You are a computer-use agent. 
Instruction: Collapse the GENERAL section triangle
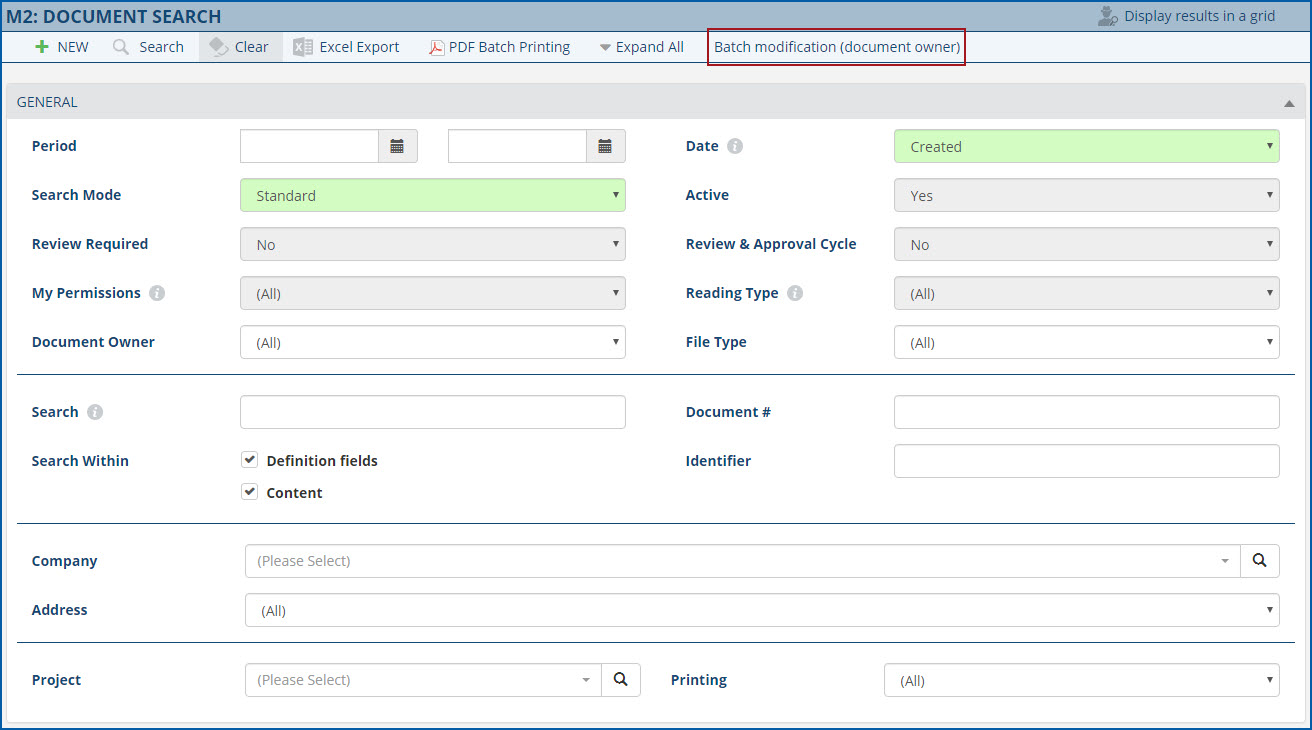tap(1289, 103)
